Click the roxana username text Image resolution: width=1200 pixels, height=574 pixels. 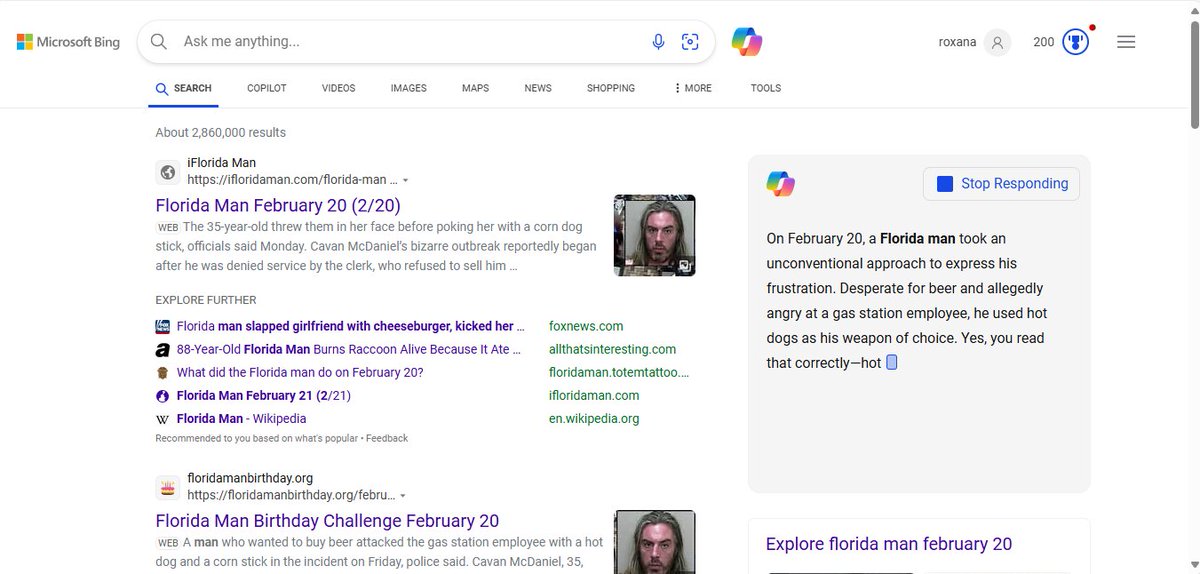(957, 42)
